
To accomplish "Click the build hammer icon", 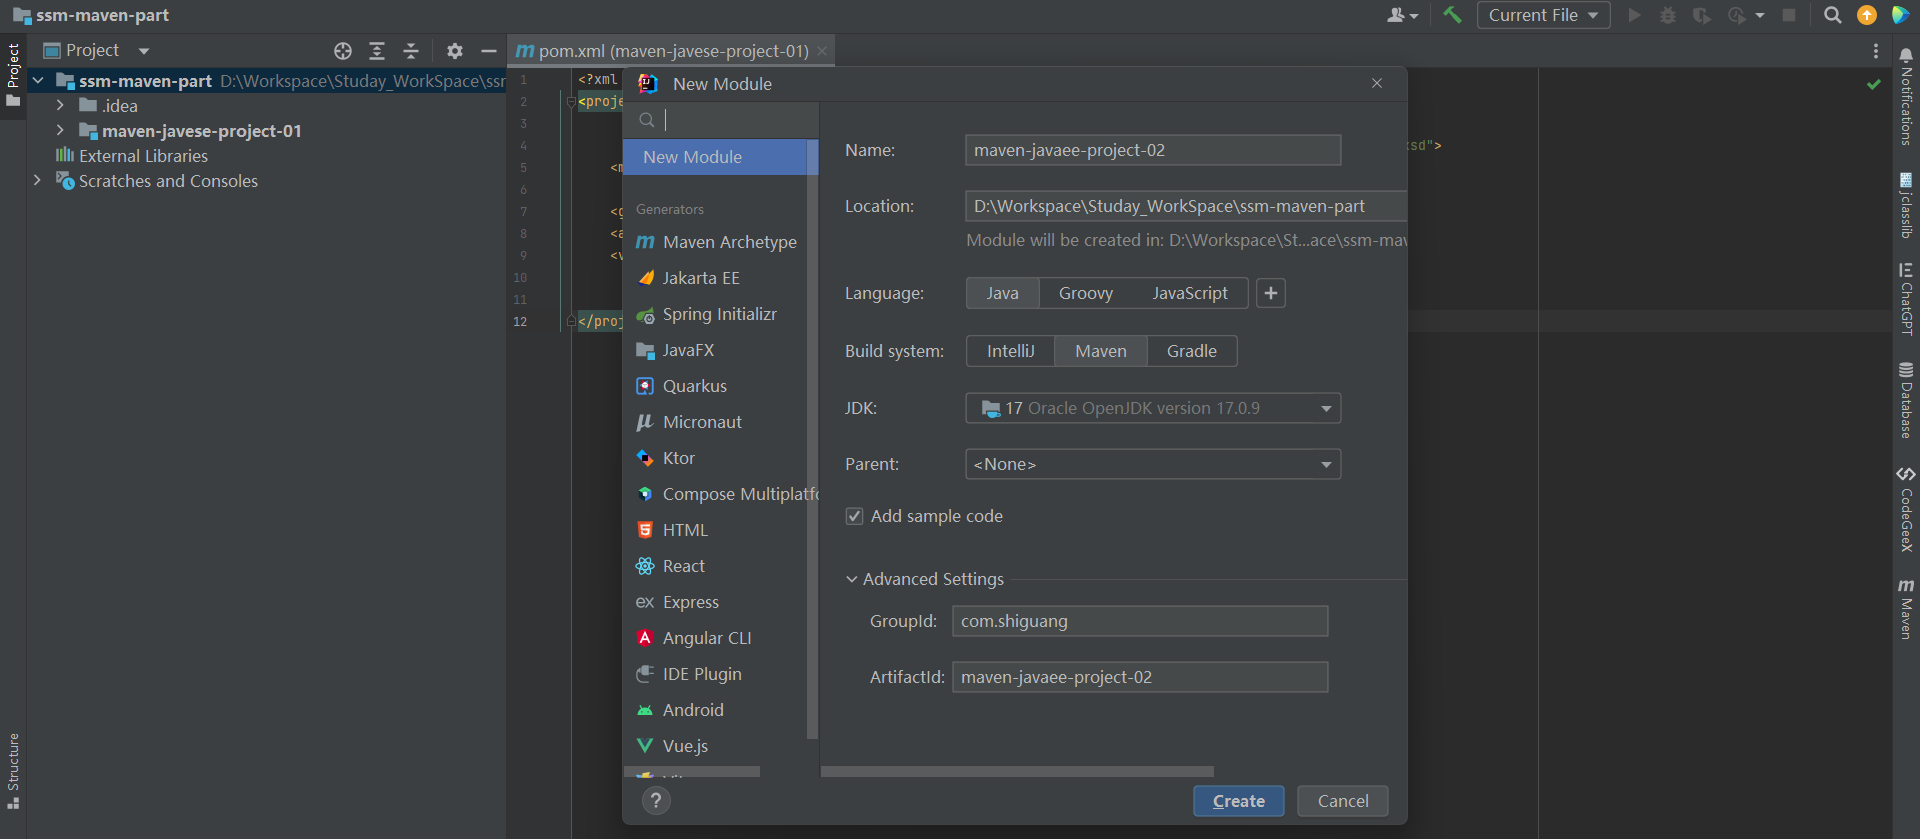I will pos(1452,15).
